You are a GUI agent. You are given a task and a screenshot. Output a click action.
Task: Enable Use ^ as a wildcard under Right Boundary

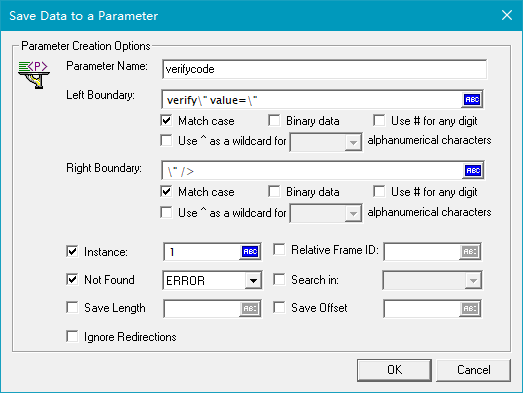pyautogui.click(x=166, y=212)
